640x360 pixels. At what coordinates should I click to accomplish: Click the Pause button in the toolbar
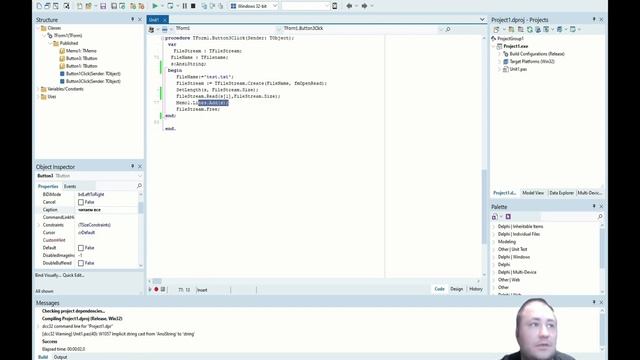184,6
